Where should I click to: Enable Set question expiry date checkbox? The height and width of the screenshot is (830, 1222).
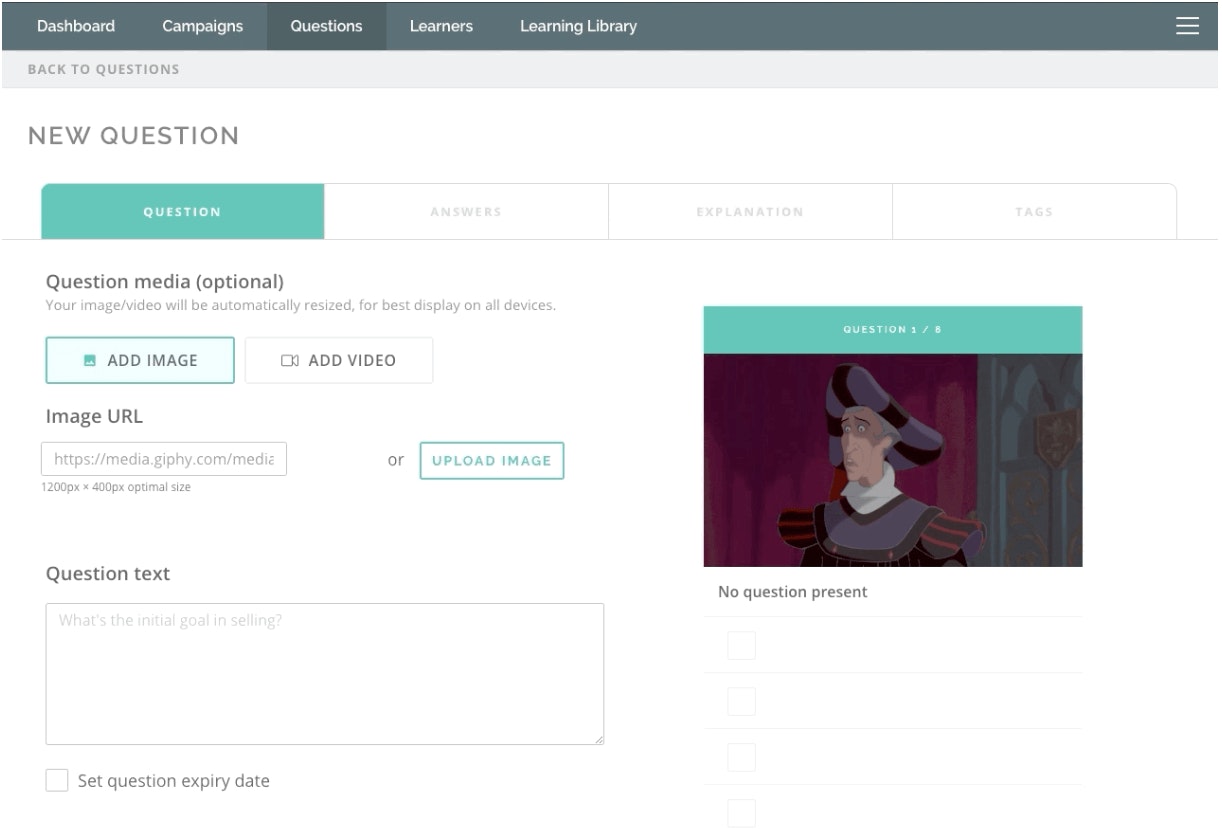point(57,781)
